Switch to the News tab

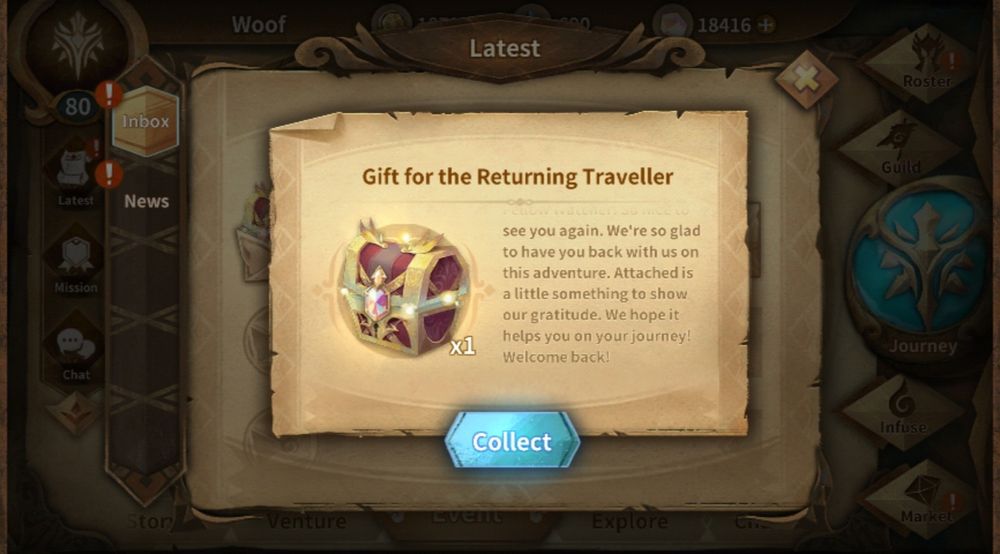point(146,201)
